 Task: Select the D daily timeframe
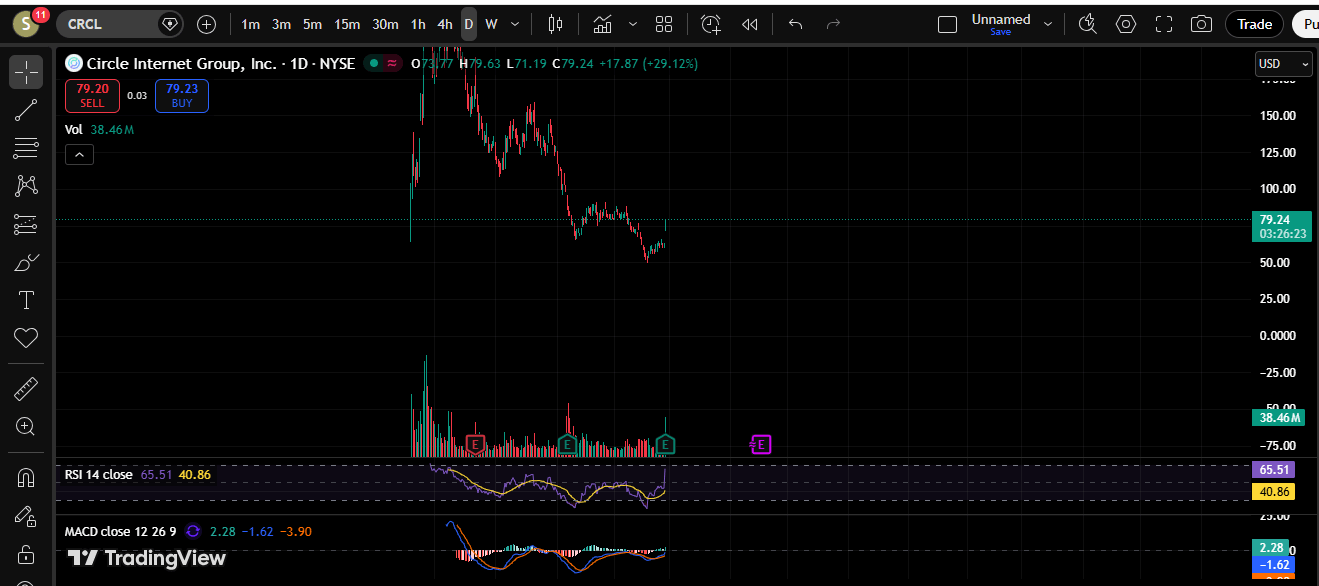click(468, 24)
